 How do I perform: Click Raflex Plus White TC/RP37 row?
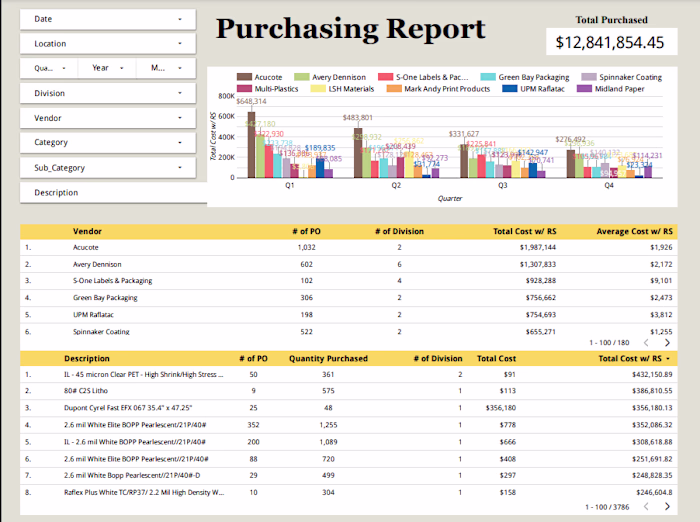point(349,493)
